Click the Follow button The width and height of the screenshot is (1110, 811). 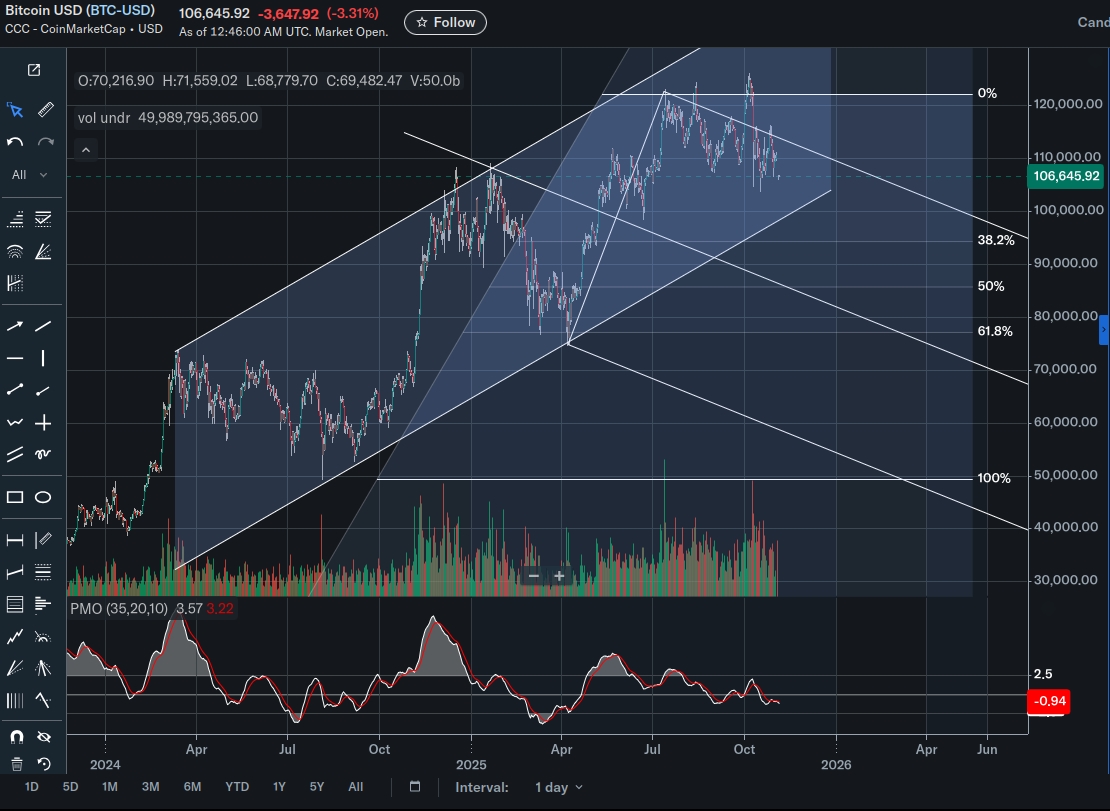coord(446,22)
